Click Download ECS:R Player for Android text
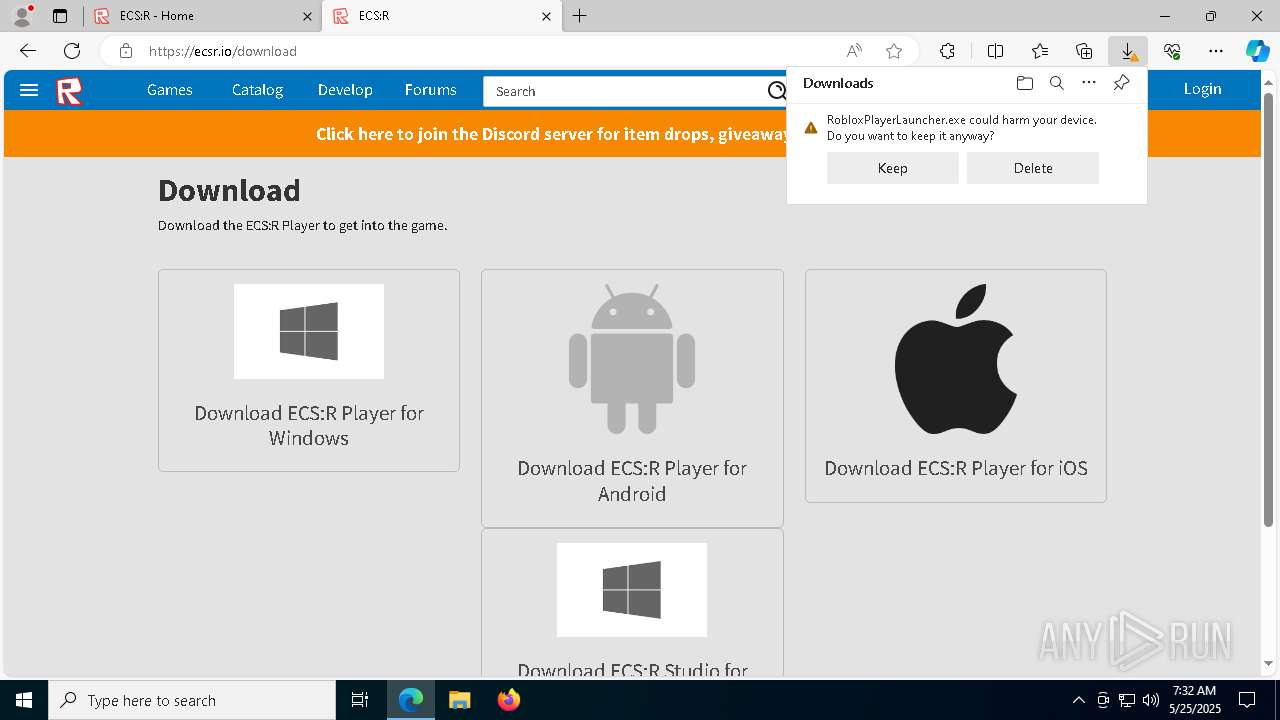 point(632,481)
